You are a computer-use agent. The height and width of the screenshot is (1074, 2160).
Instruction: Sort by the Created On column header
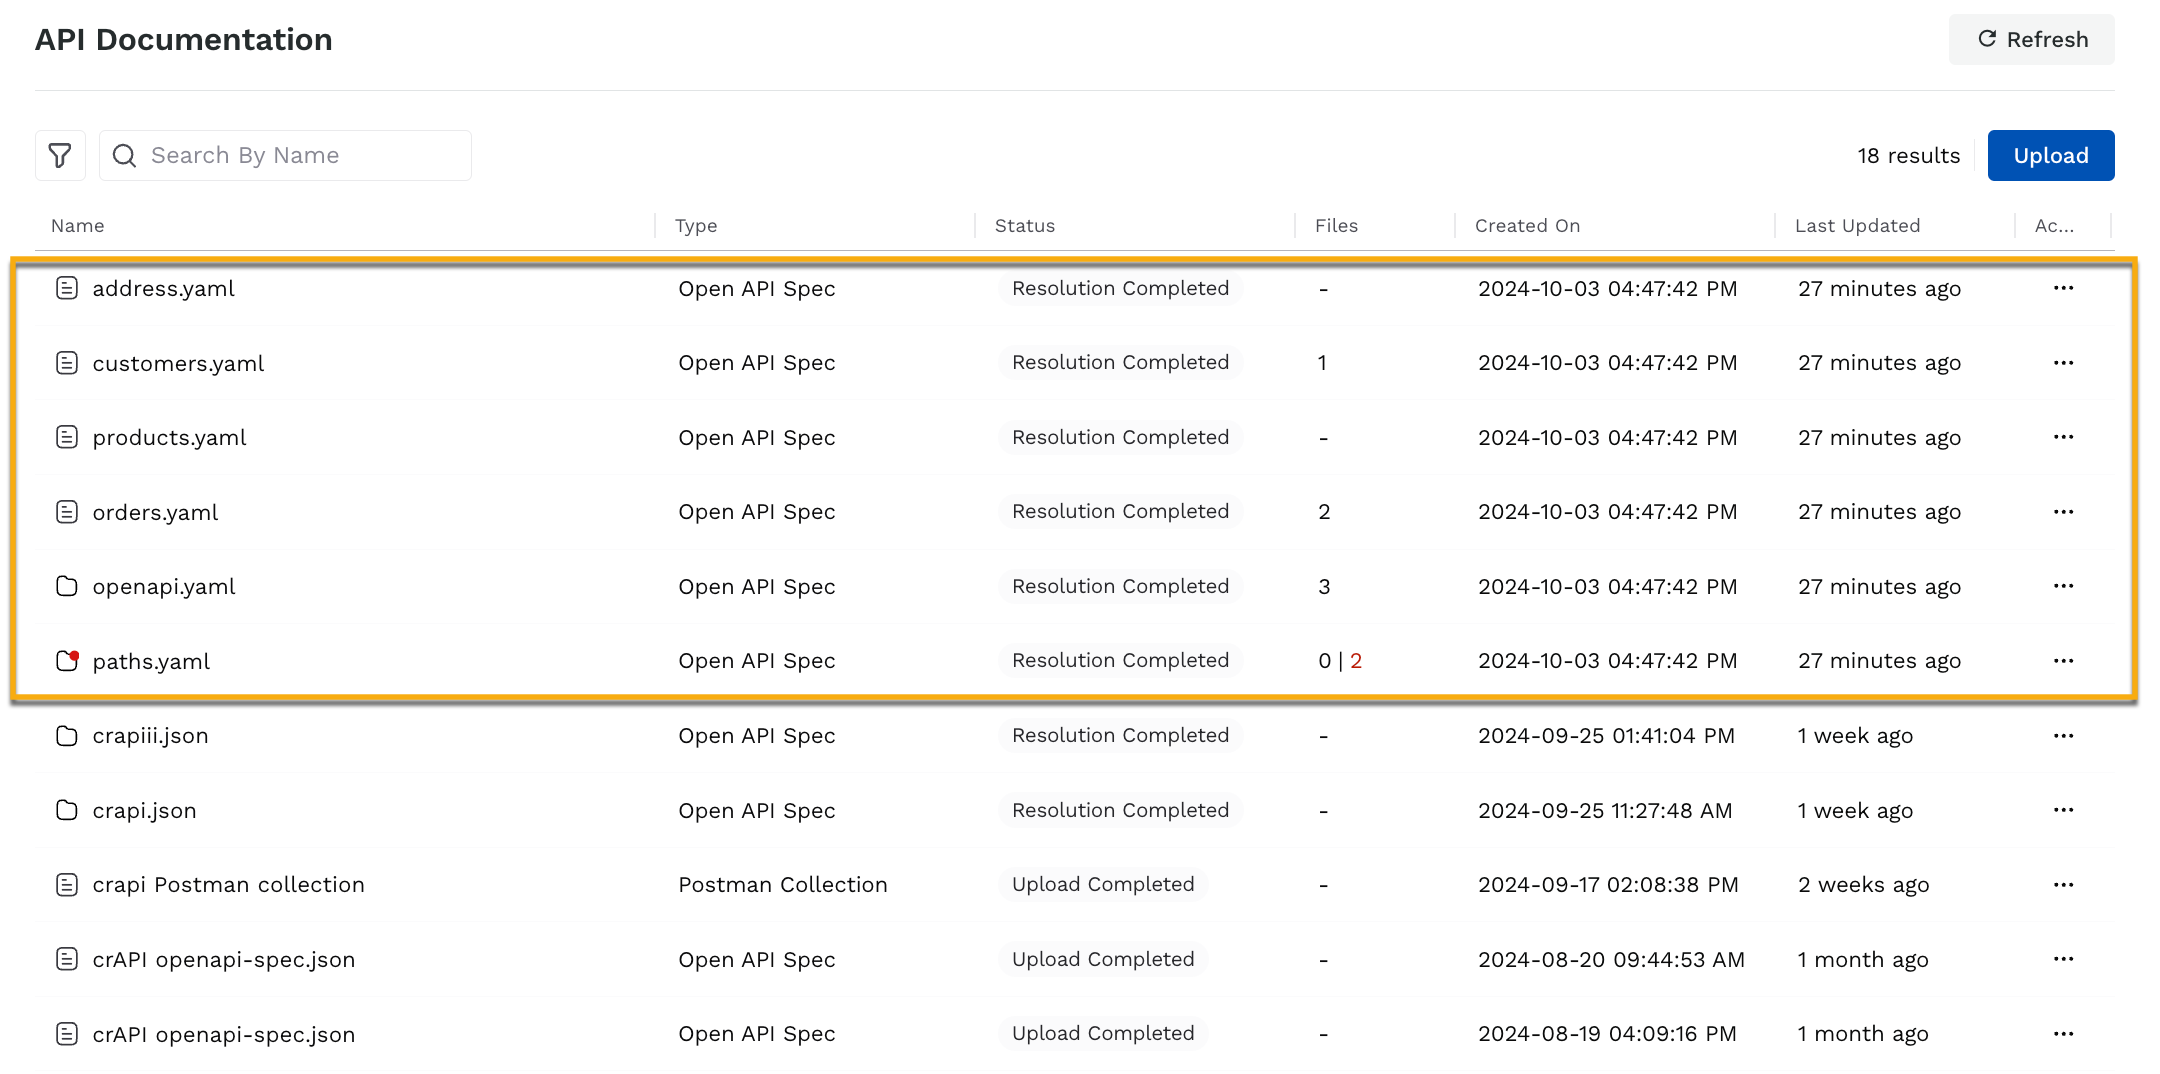click(x=1528, y=226)
